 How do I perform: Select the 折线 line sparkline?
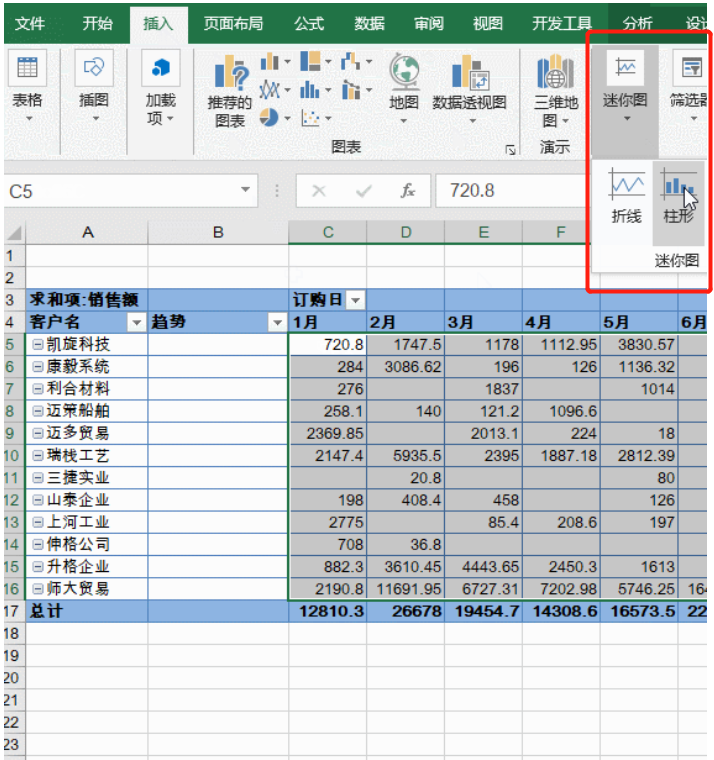pyautogui.click(x=627, y=195)
